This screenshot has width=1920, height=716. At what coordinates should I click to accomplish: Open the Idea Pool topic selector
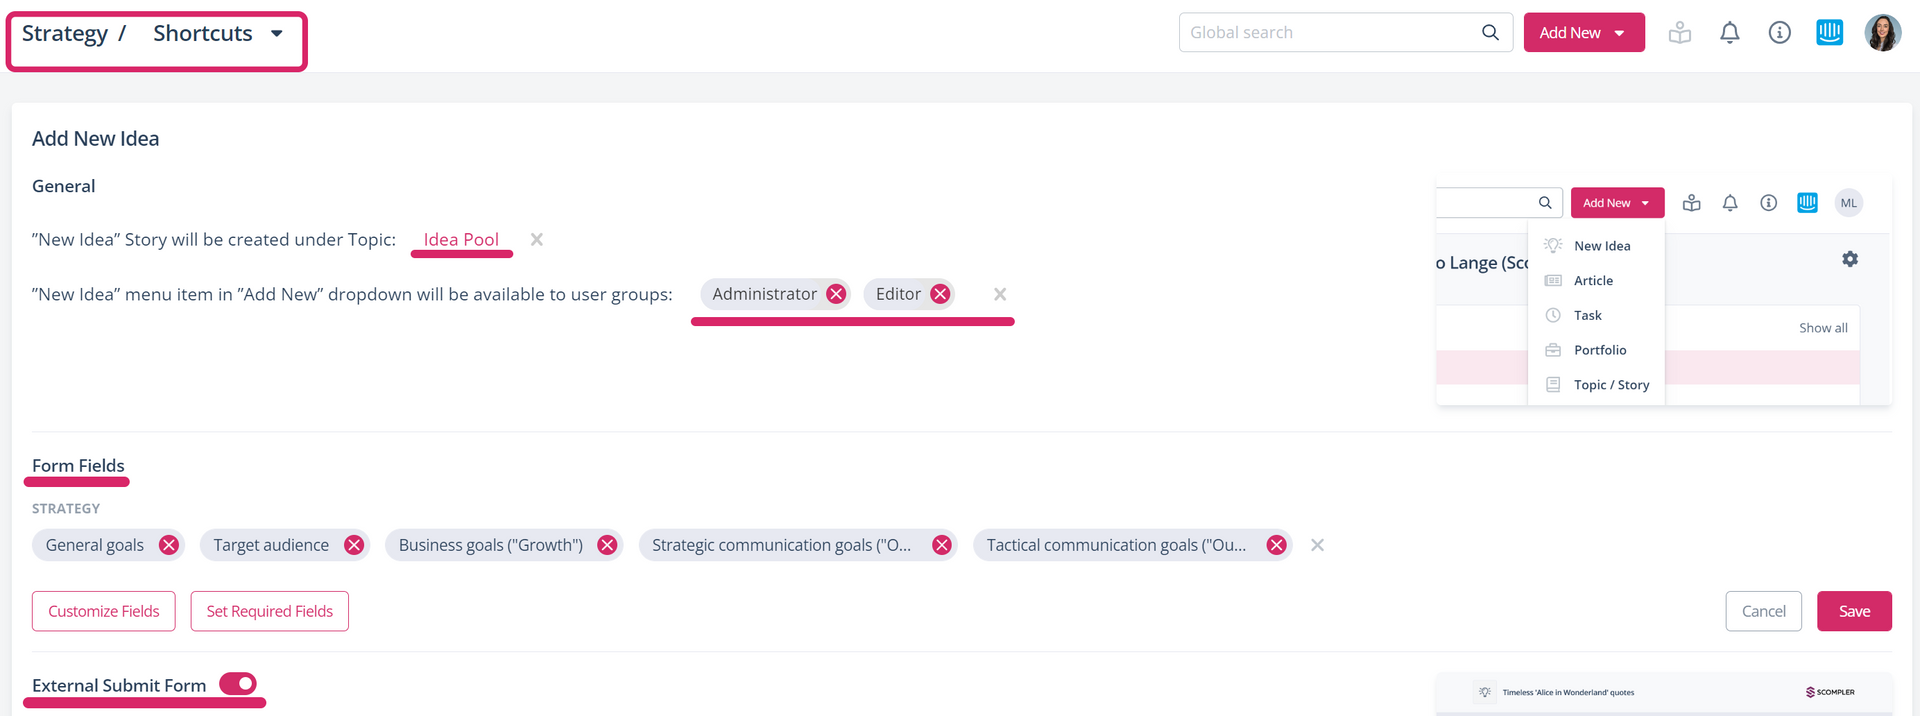pyautogui.click(x=461, y=240)
